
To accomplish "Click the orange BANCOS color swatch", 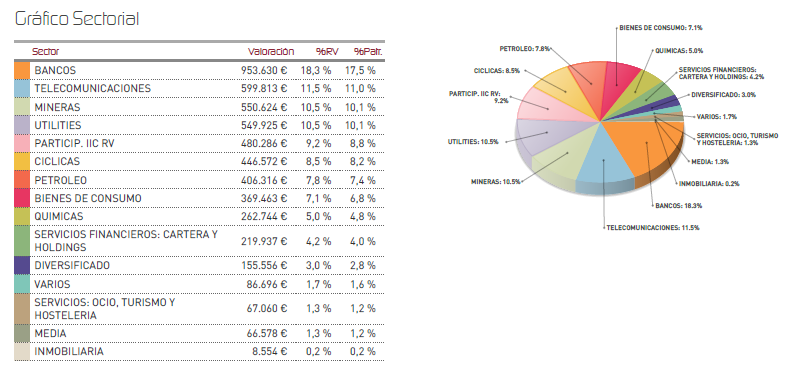I will pyautogui.click(x=23, y=70).
